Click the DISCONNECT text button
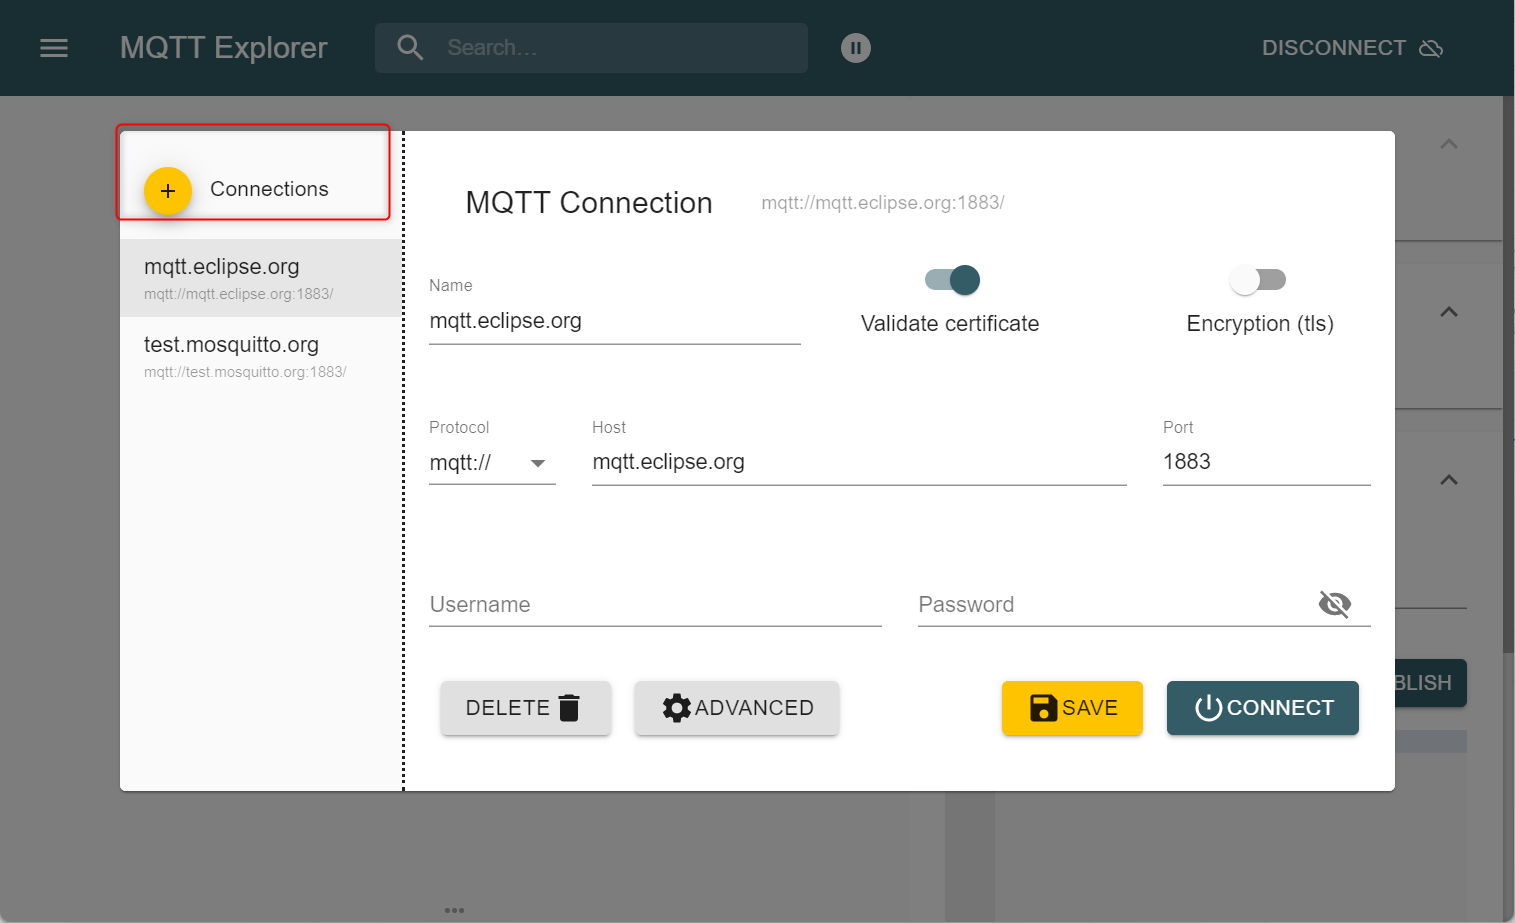This screenshot has height=923, width=1515. click(x=1333, y=48)
